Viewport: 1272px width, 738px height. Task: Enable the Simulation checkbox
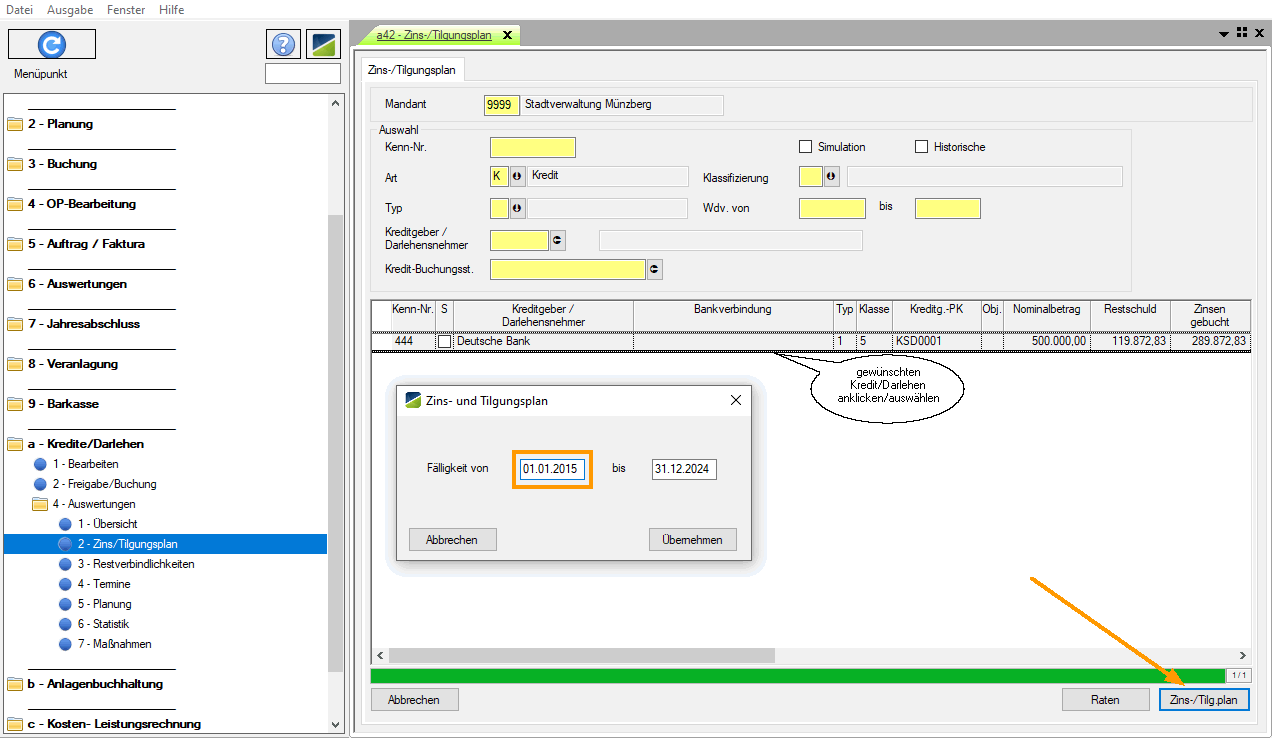tap(805, 147)
